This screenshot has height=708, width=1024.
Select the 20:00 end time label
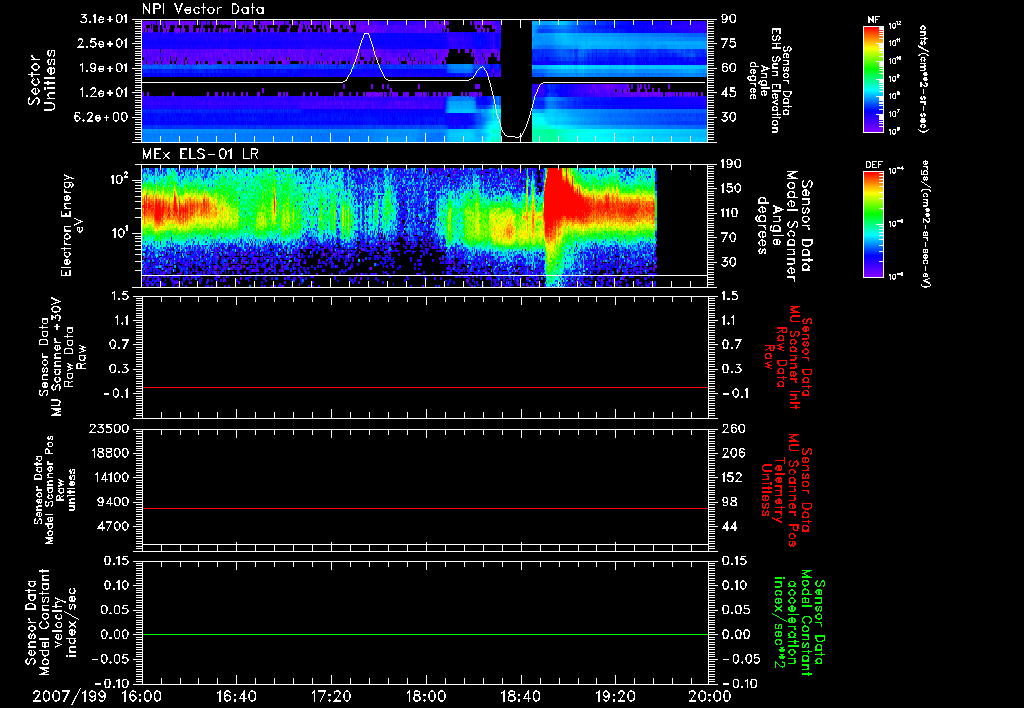pos(710,696)
